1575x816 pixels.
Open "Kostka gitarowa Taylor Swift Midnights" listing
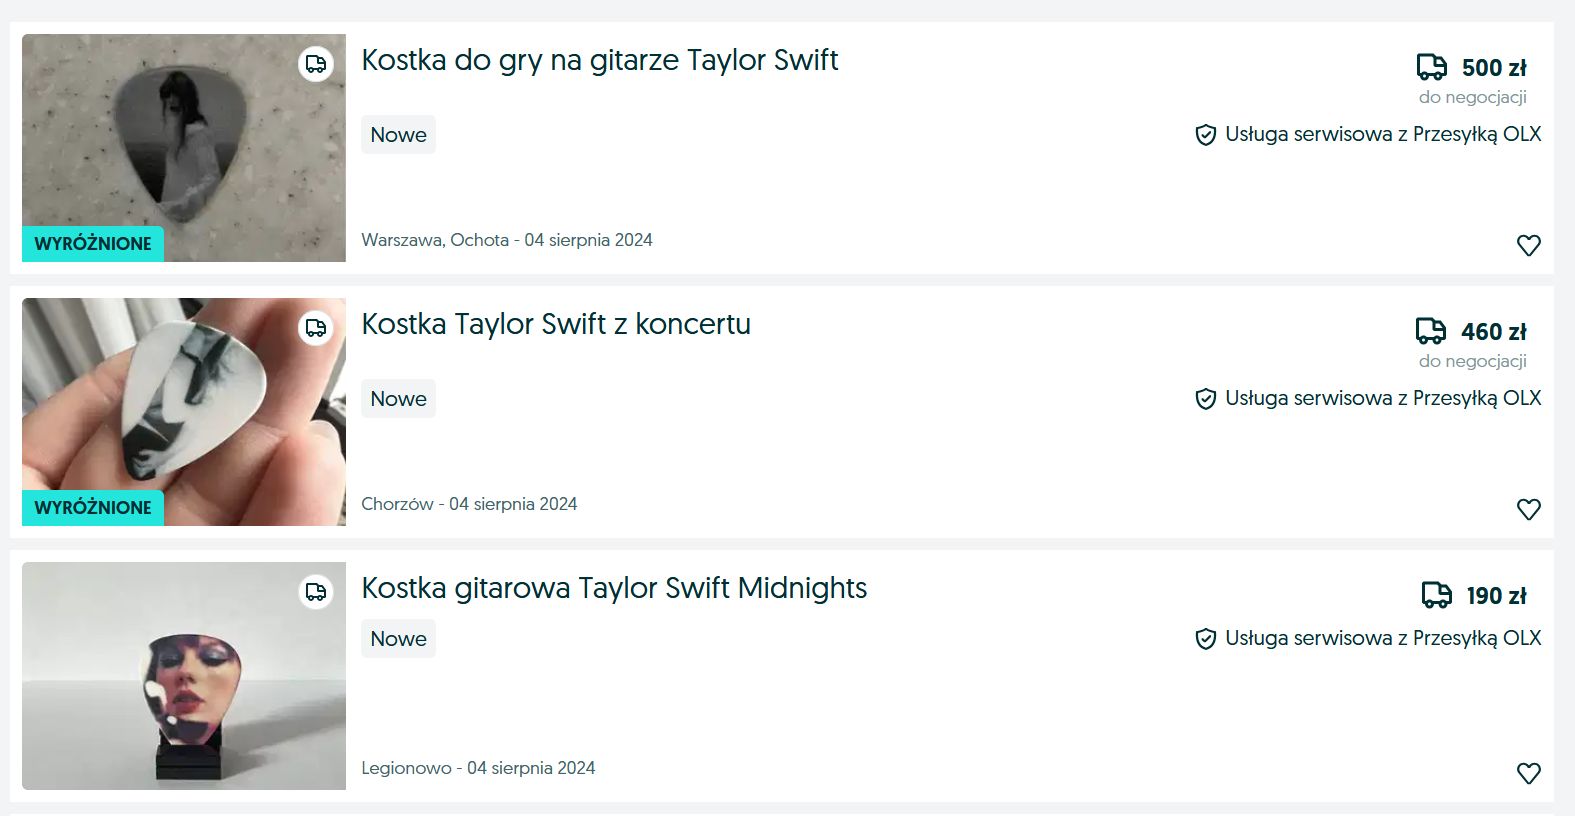point(613,588)
